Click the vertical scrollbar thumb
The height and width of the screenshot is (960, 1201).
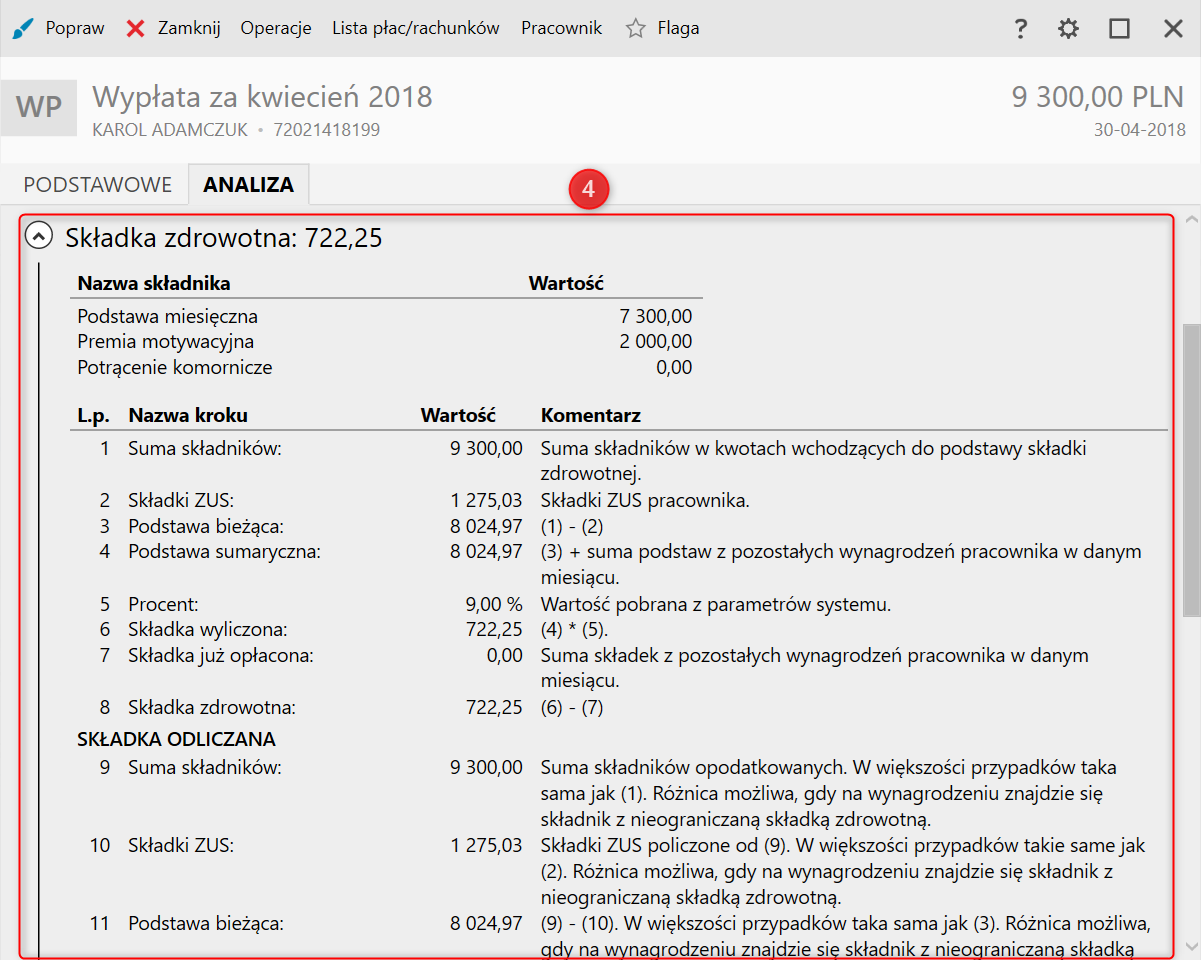click(1190, 470)
